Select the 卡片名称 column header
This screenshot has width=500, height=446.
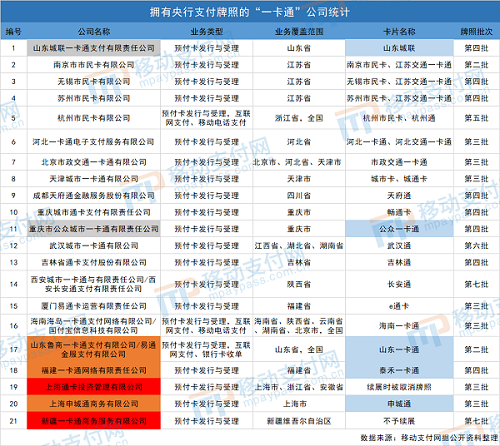399,32
